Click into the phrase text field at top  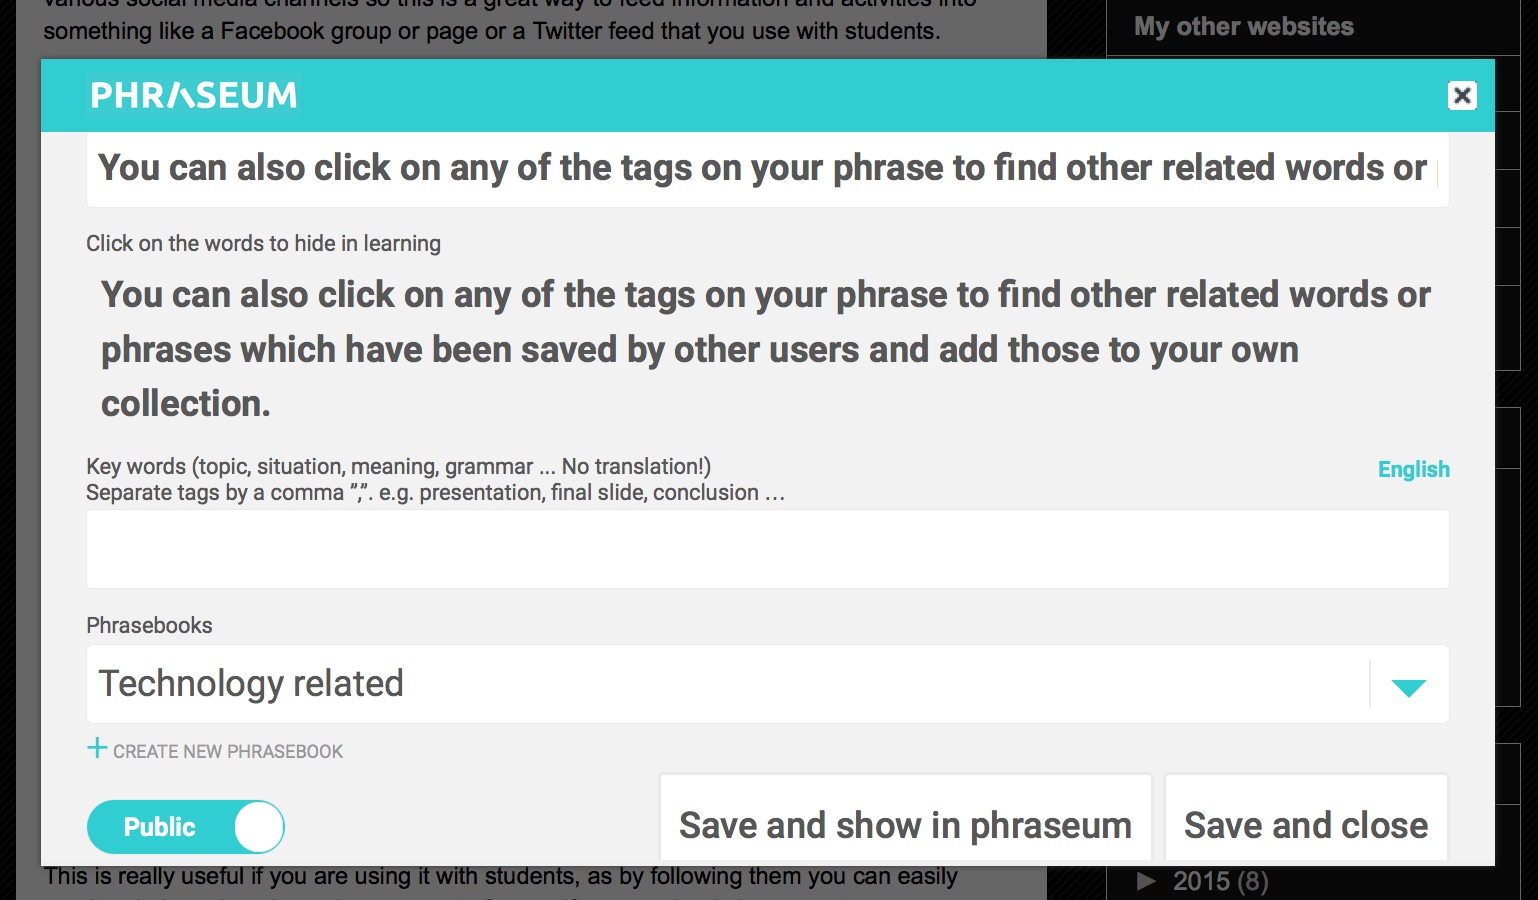pos(767,168)
